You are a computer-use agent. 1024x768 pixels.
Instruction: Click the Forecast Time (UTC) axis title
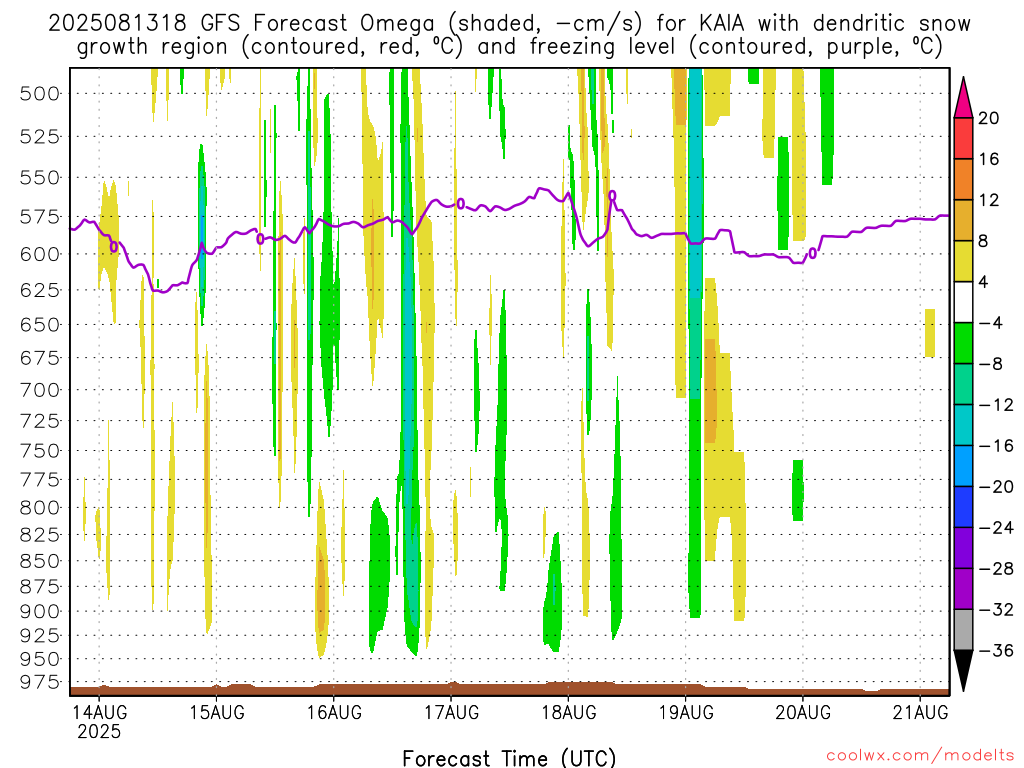coord(509,758)
